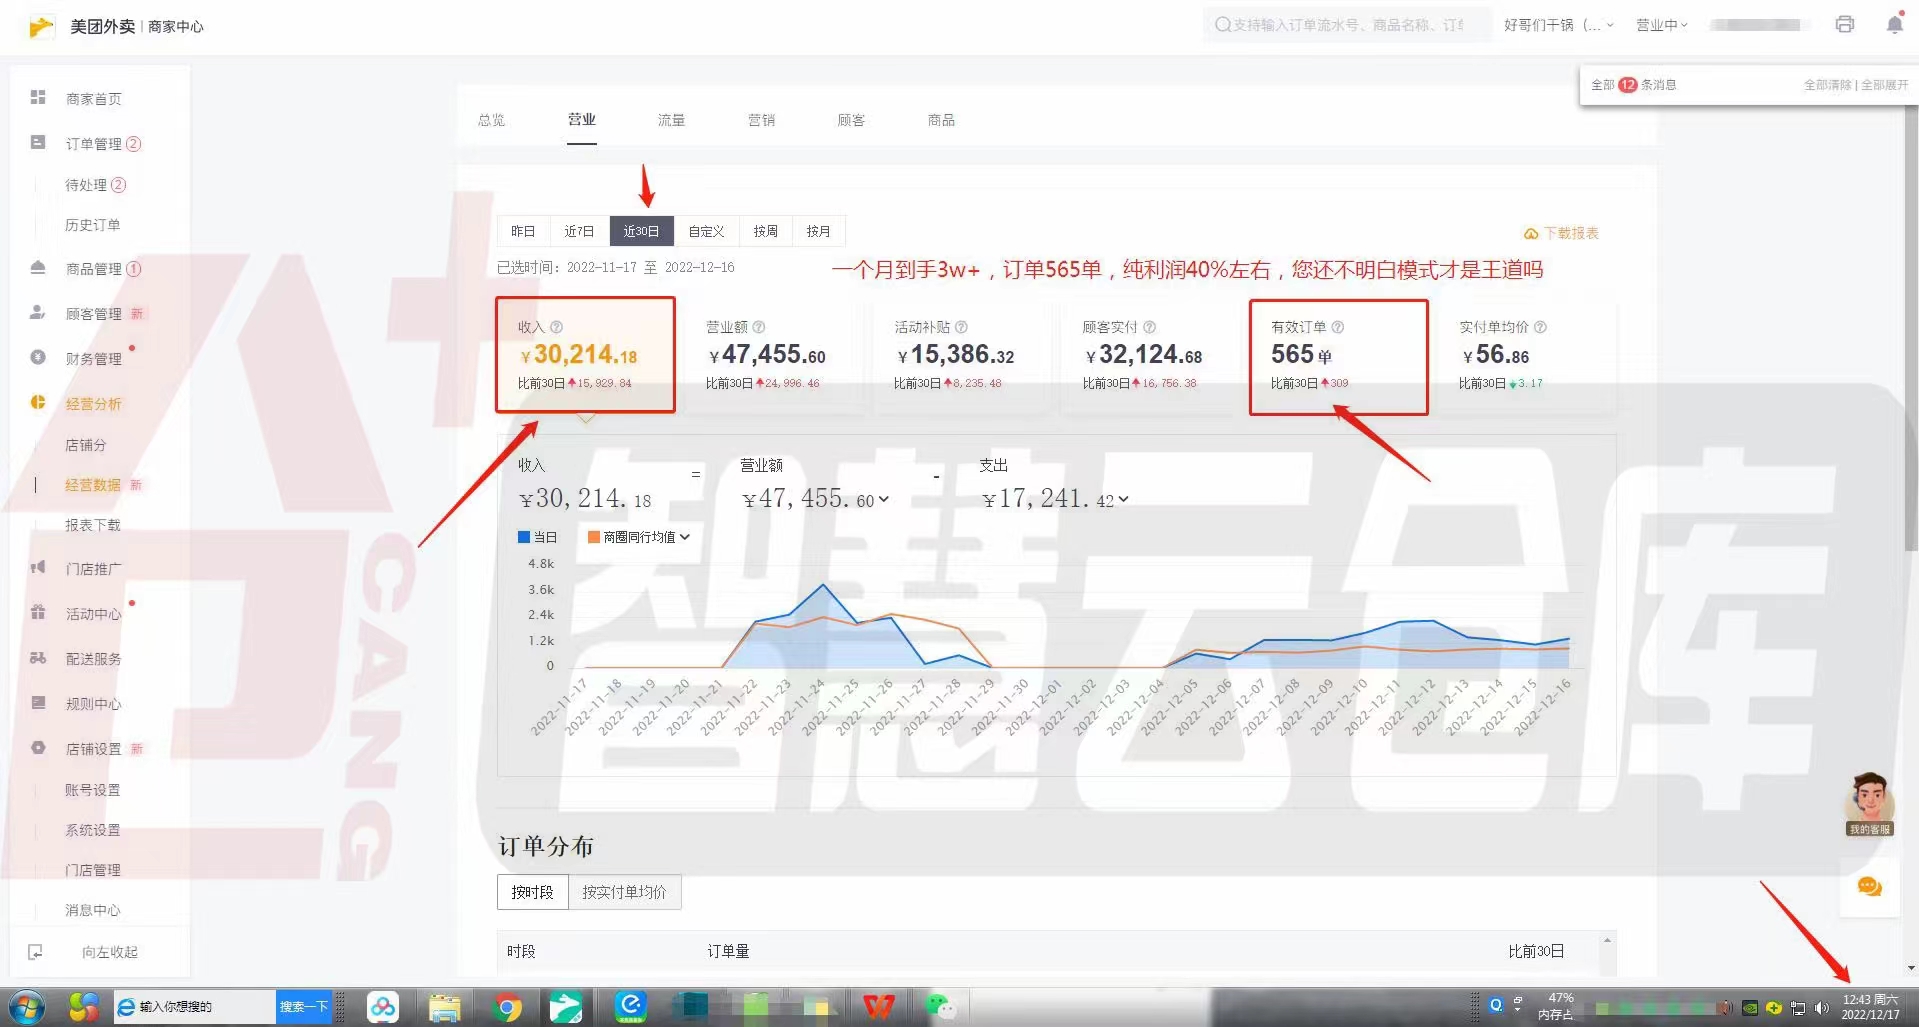This screenshot has height=1027, width=1919.
Task: Open the notification bell
Action: [1893, 24]
